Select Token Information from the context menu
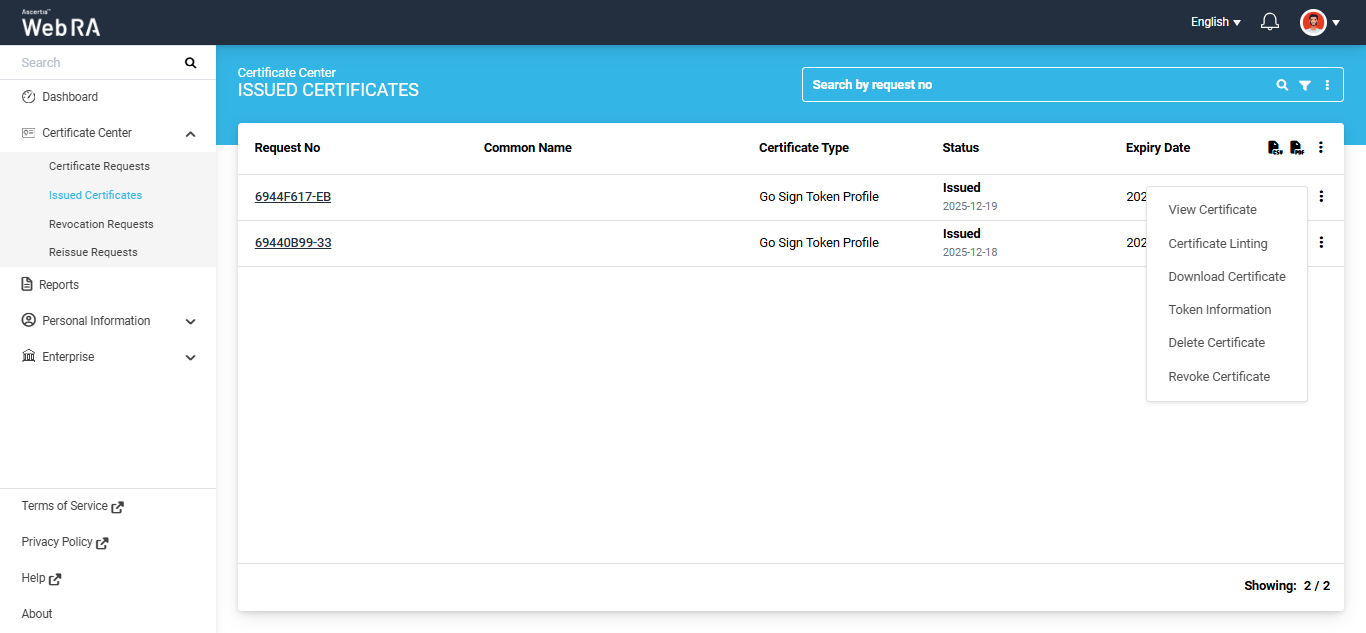Viewport: 1366px width, 633px height. click(x=1220, y=310)
